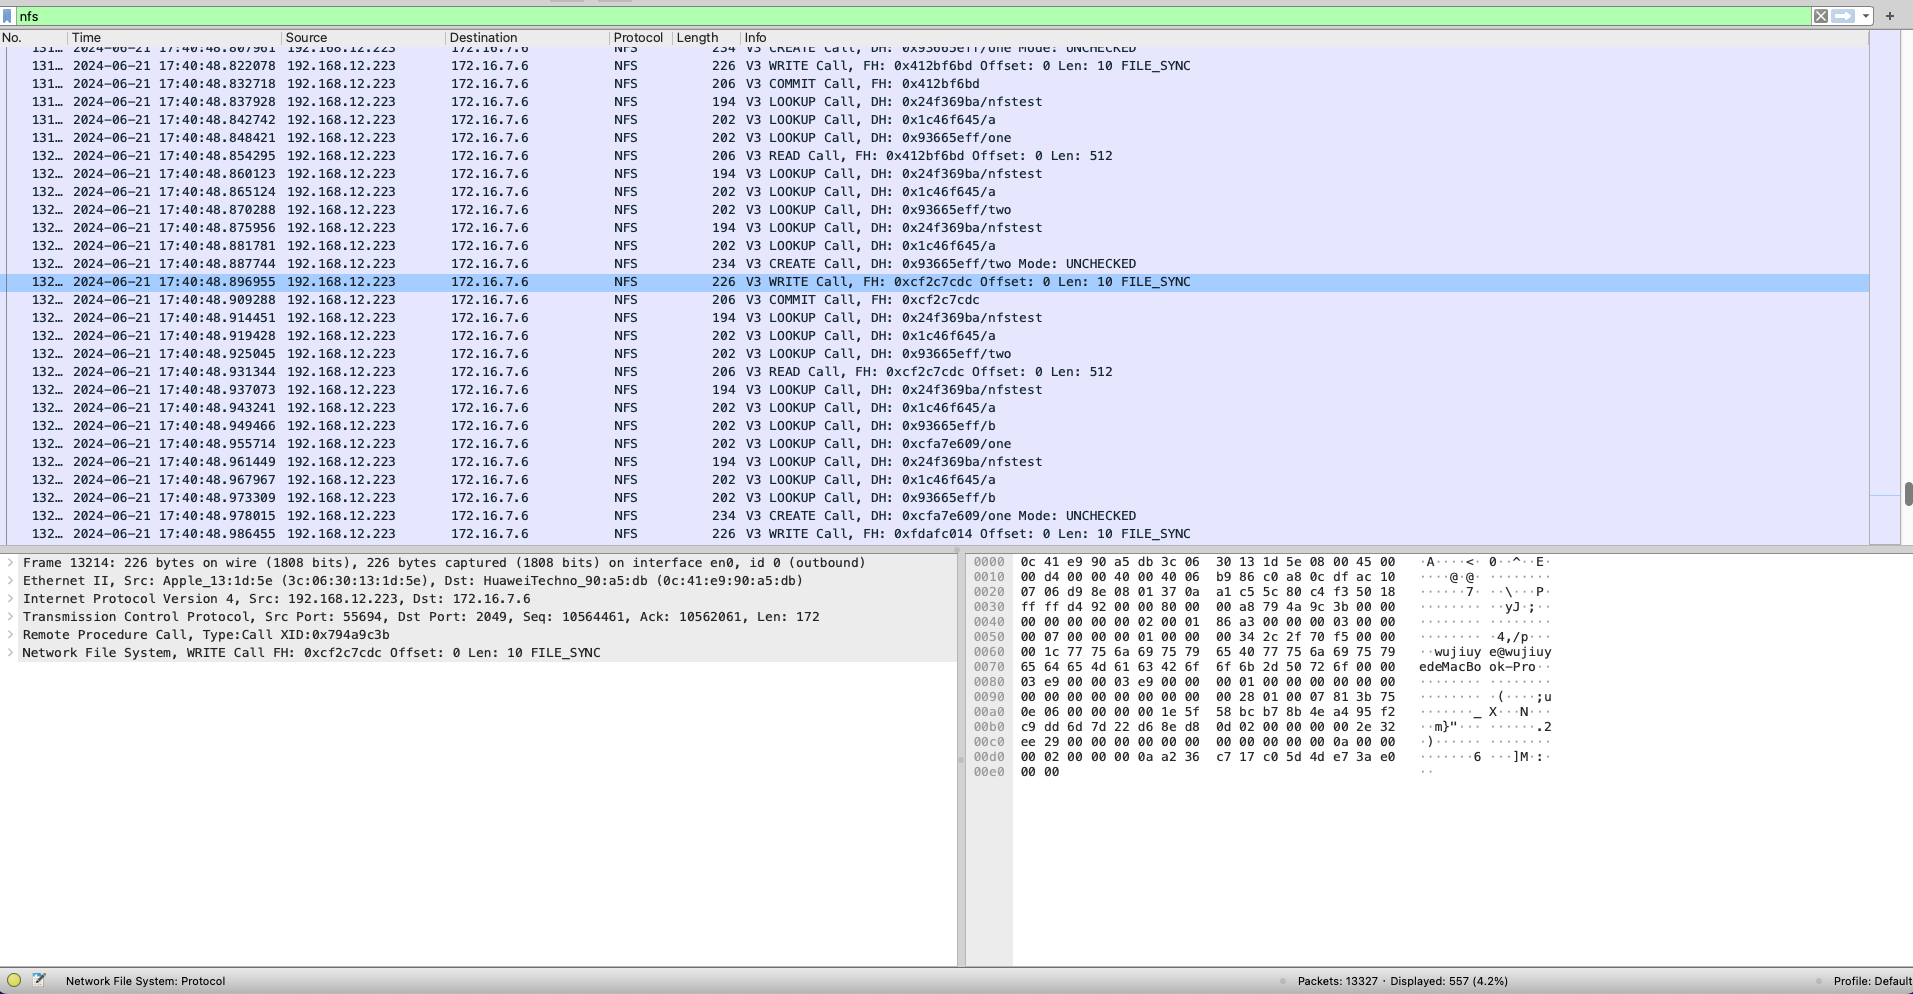Add a display filter button with plus
1913x994 pixels.
1890,16
